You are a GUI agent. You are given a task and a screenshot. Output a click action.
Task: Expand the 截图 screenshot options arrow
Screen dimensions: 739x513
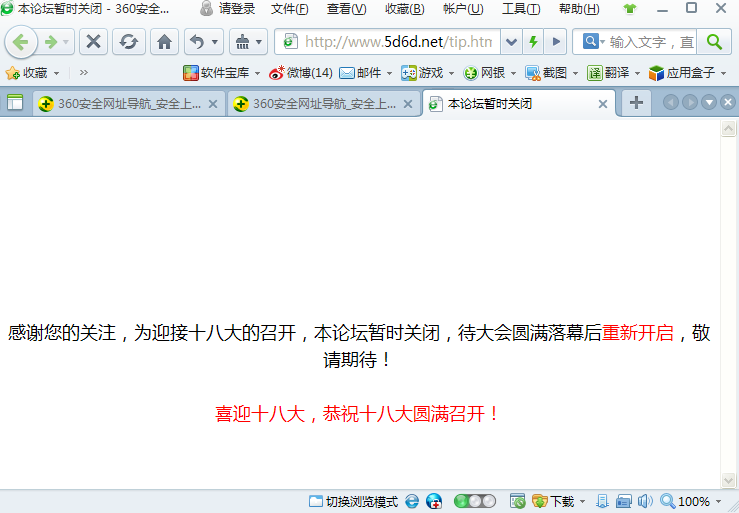click(x=575, y=73)
